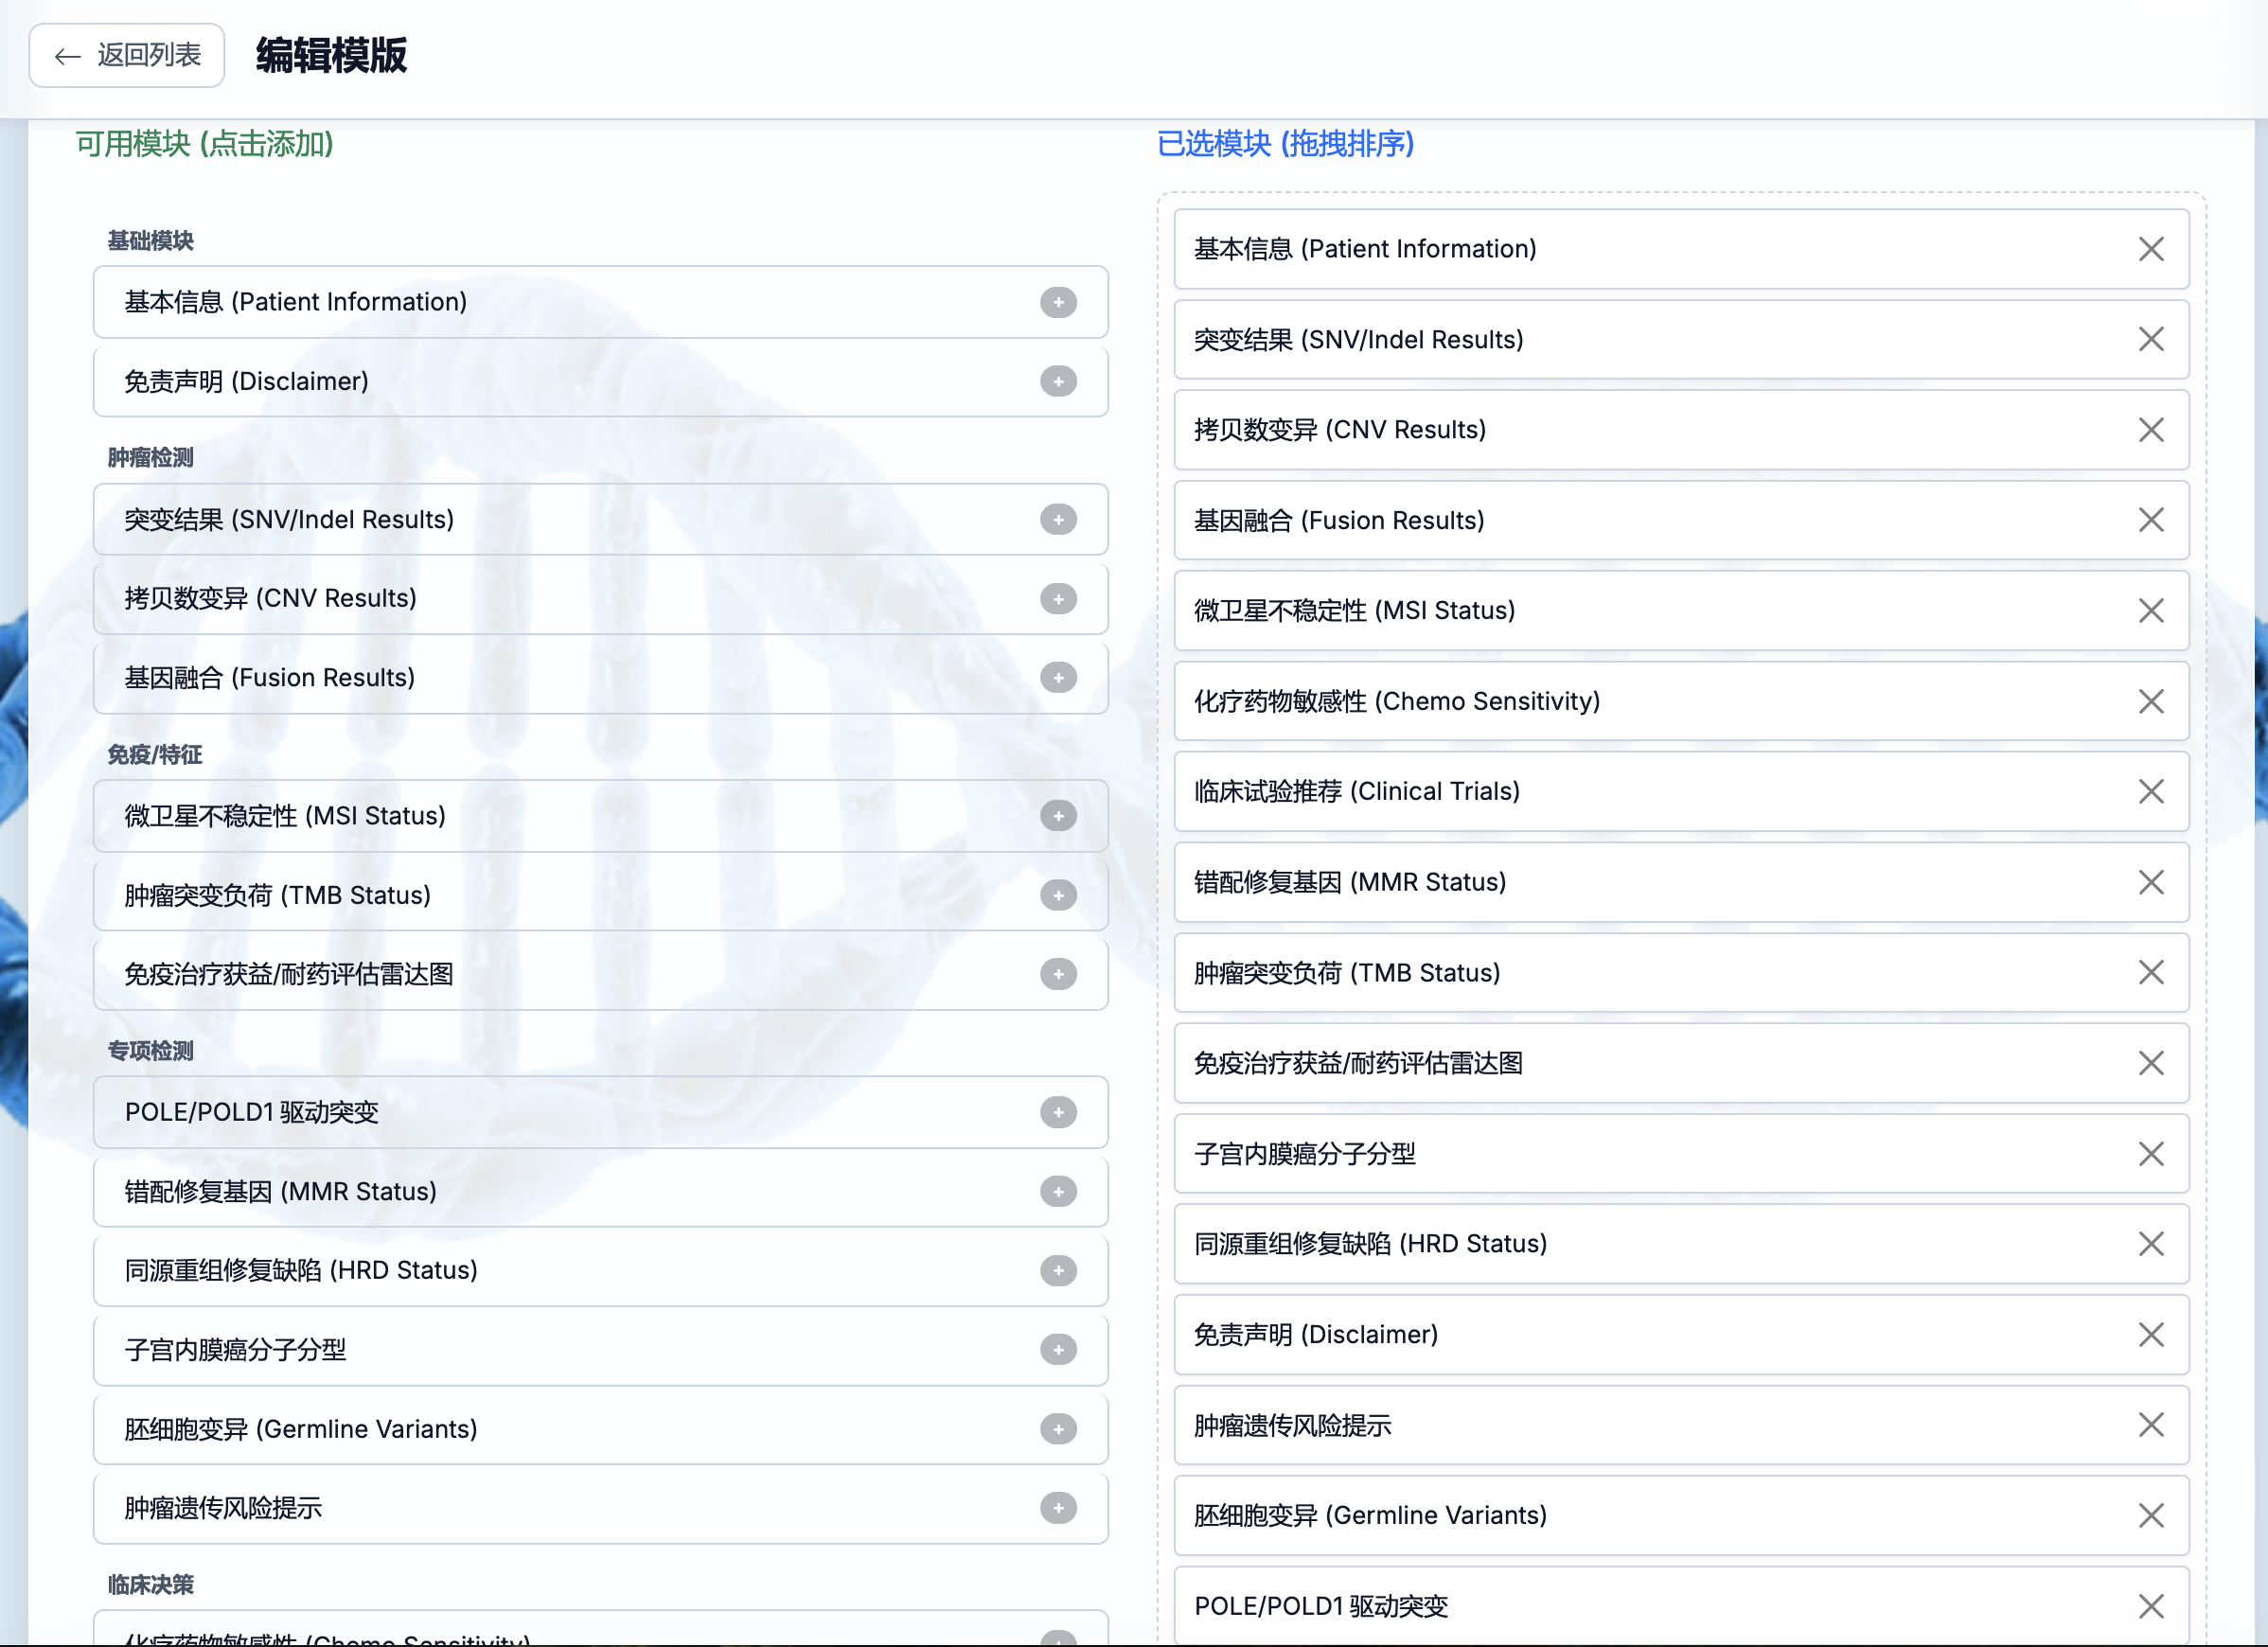Remove selected 肿瘤遗传风险提示 with X icon

2151,1425
